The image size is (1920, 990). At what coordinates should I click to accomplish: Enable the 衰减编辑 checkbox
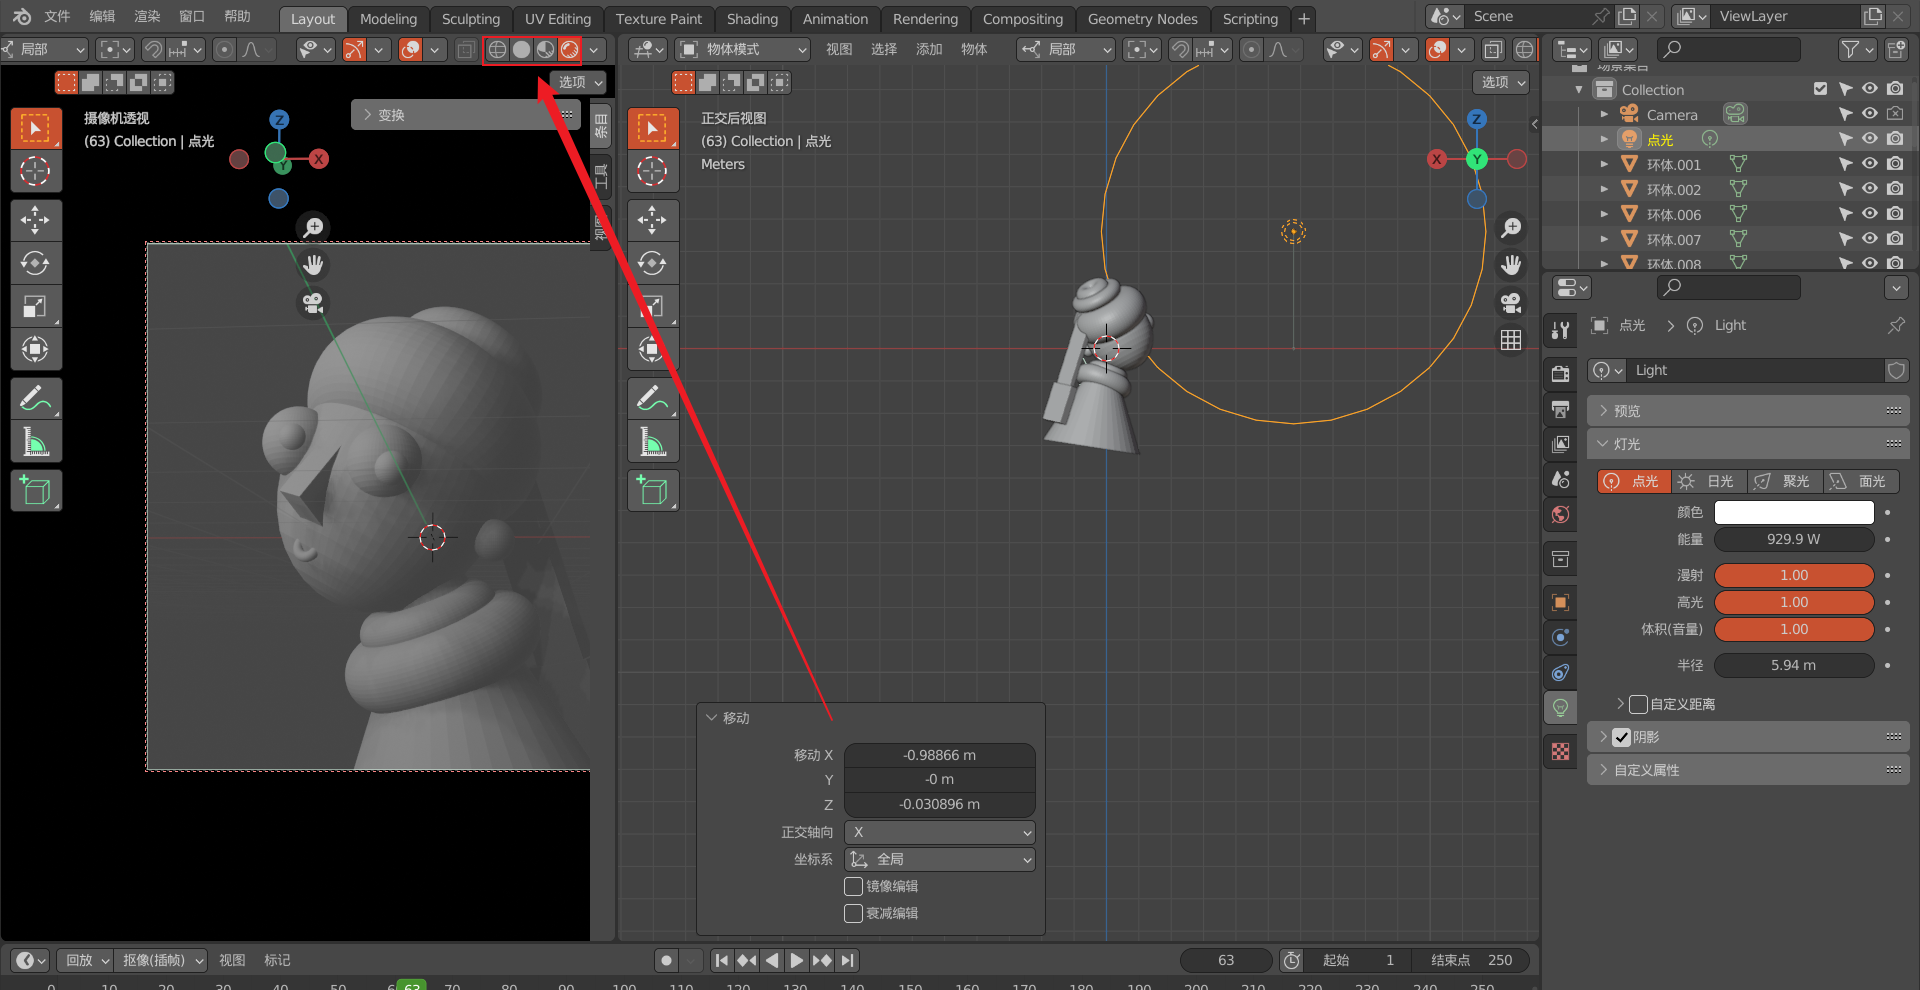click(854, 913)
